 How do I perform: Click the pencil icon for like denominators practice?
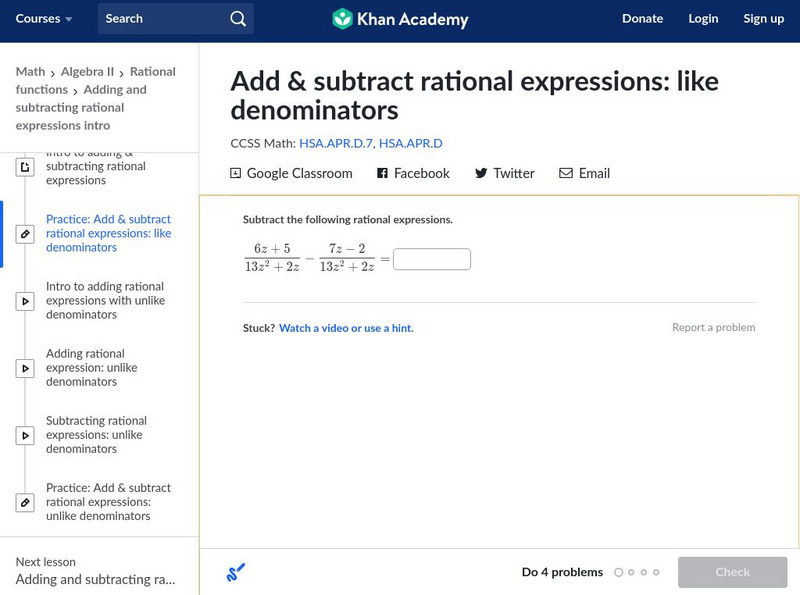(26, 234)
